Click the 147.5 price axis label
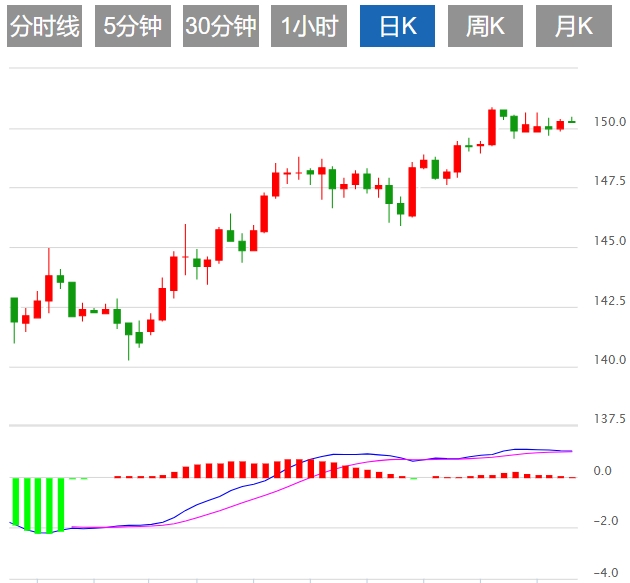The width and height of the screenshot is (630, 583). click(610, 181)
